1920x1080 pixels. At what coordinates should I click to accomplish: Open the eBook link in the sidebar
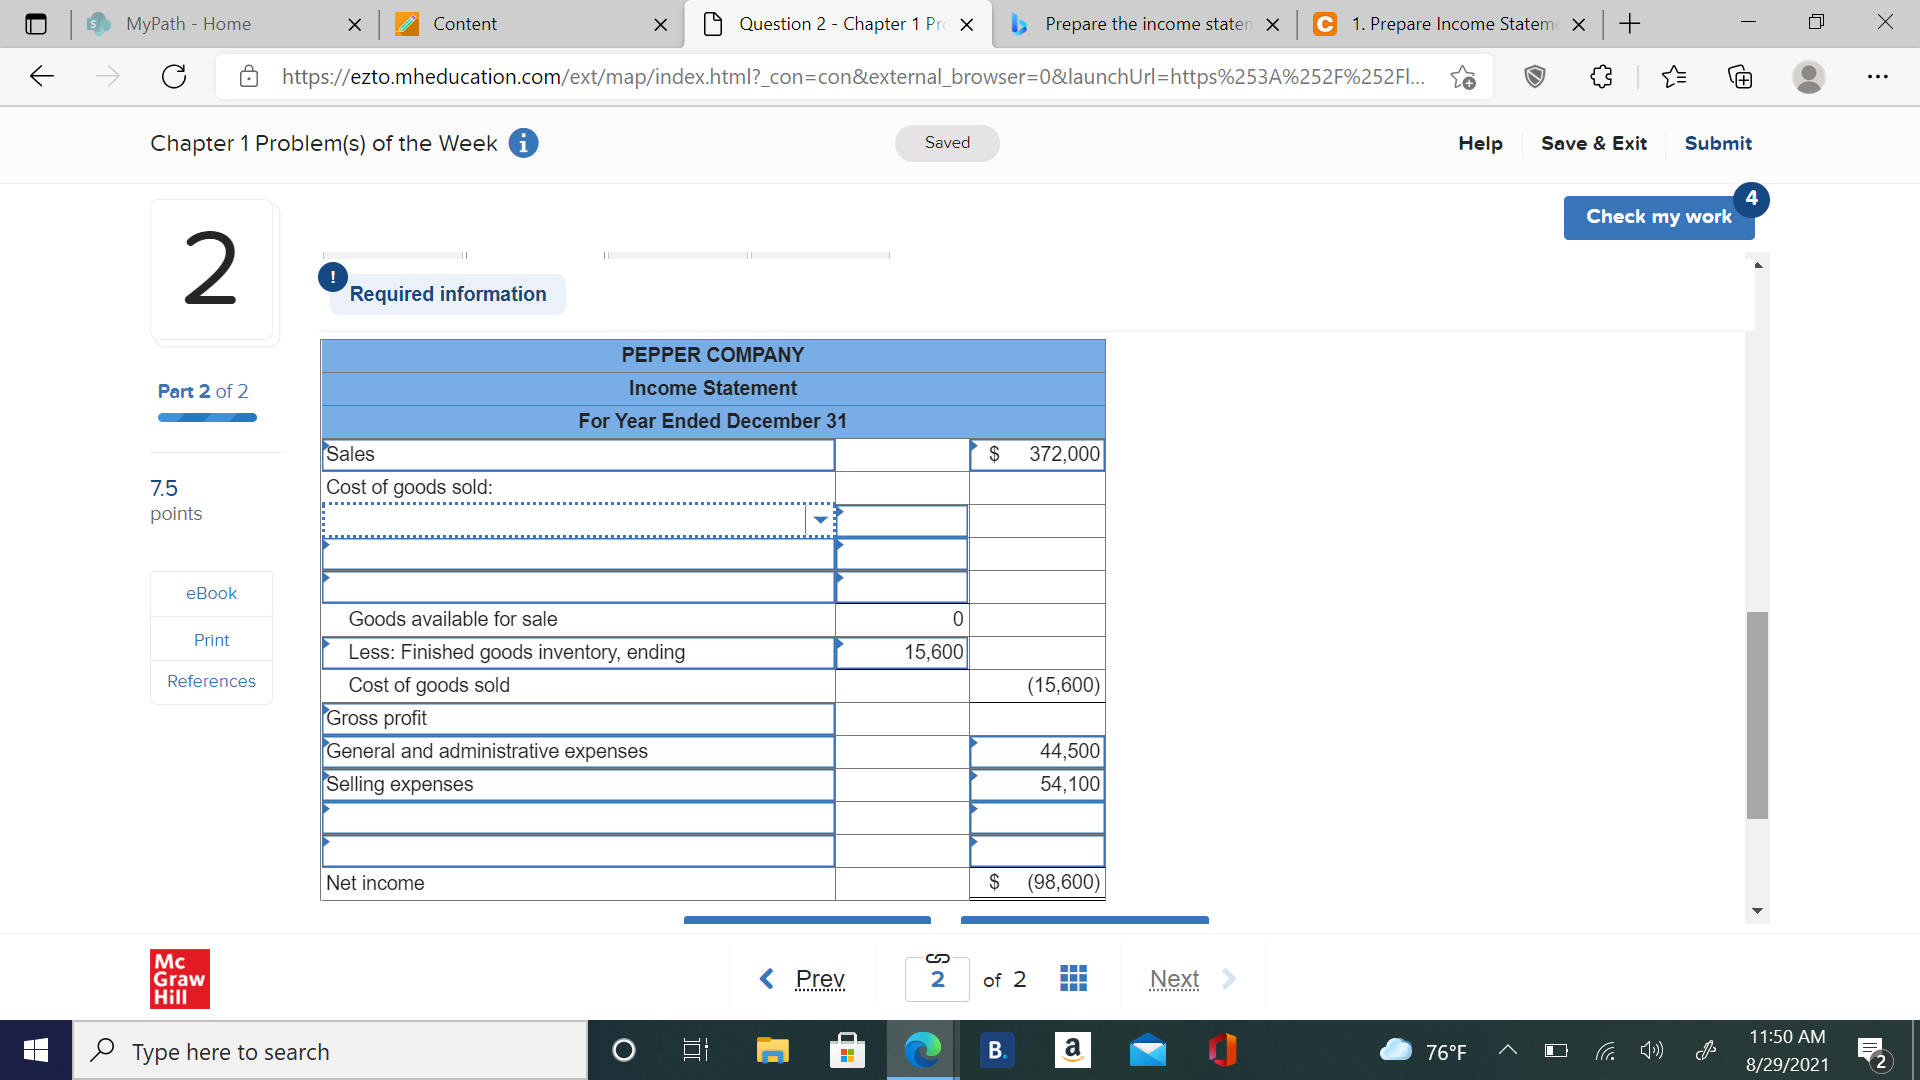[x=210, y=592]
